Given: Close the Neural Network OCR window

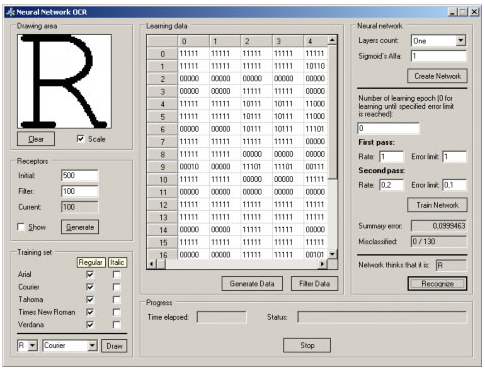Looking at the screenshot, I should pyautogui.click(x=474, y=12).
